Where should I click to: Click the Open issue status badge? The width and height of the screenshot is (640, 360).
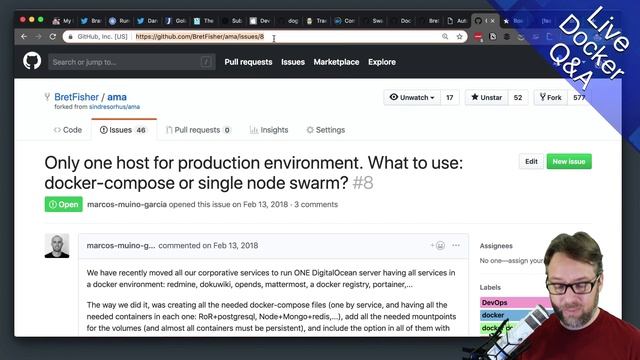[x=64, y=204]
